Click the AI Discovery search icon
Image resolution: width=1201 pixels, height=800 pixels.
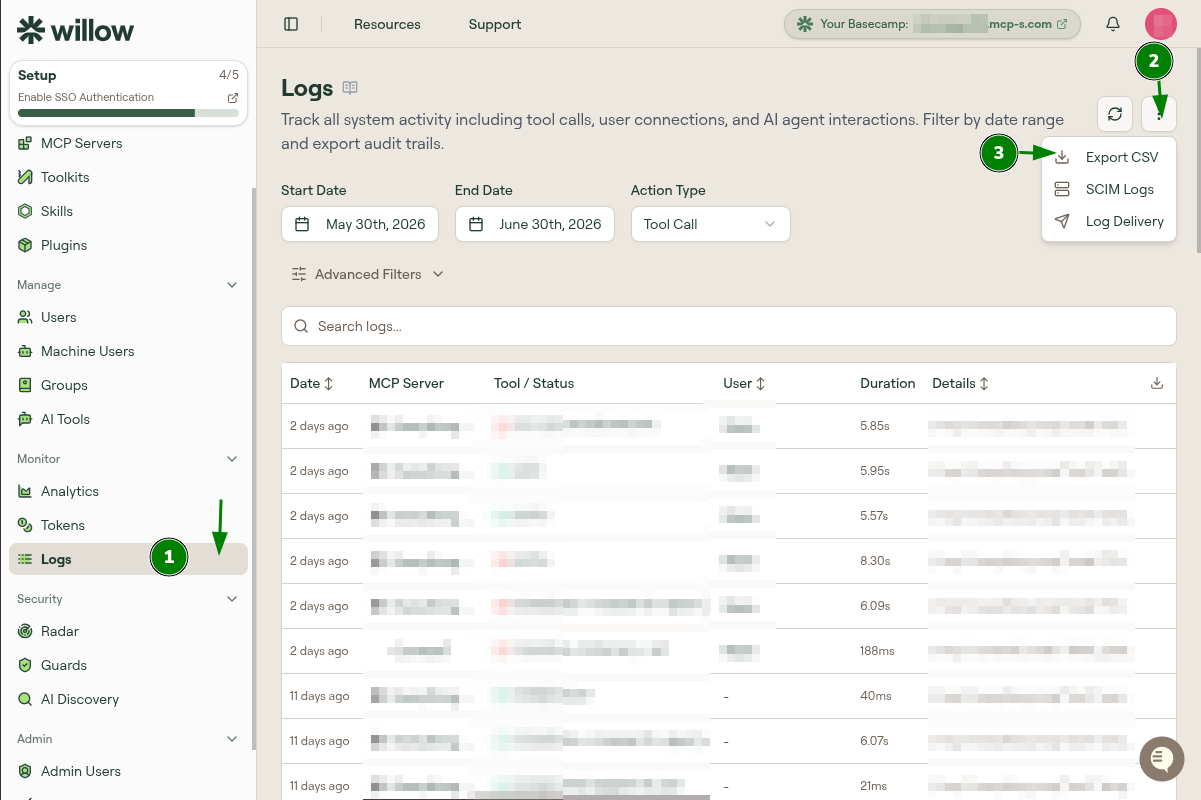click(x=25, y=699)
